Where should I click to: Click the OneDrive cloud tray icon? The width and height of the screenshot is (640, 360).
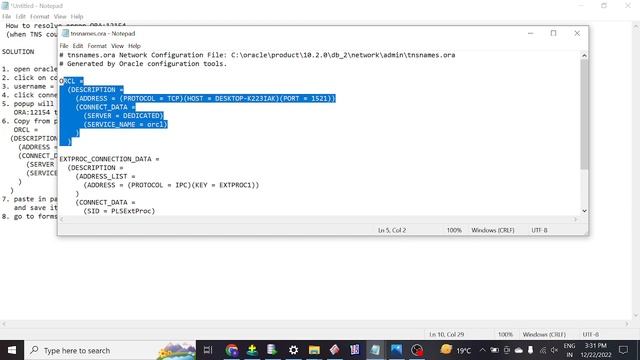(519, 350)
